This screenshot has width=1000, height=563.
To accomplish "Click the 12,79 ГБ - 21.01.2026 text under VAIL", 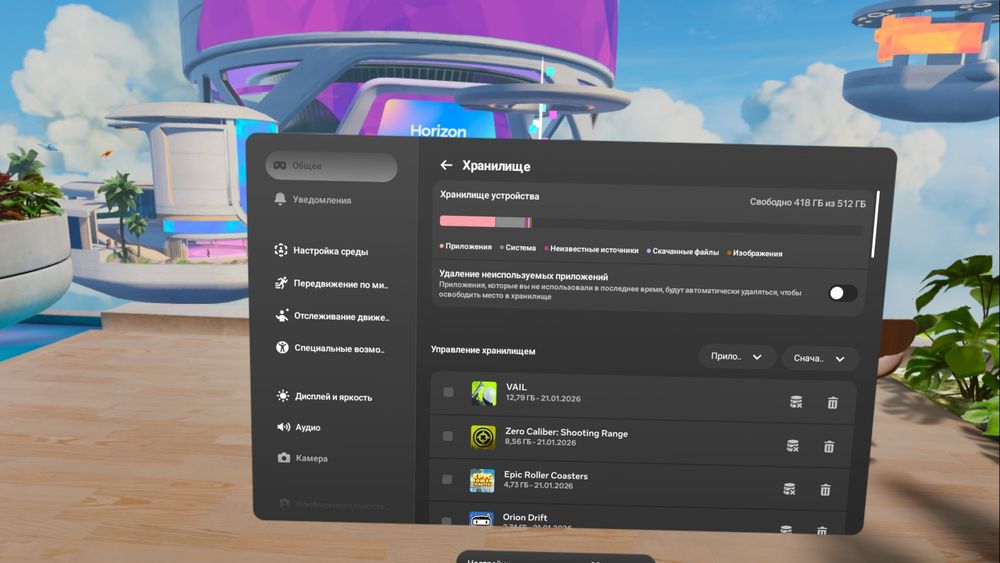I will coord(543,398).
